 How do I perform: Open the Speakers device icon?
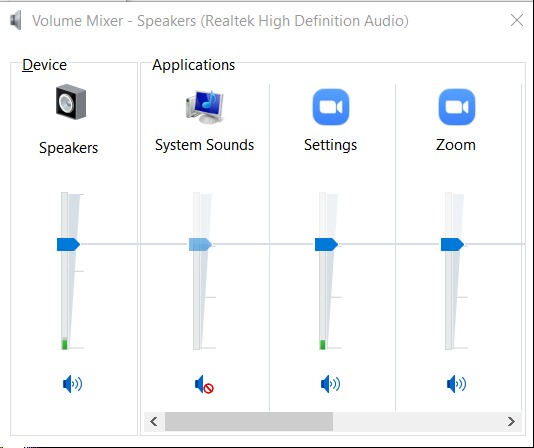coord(71,102)
